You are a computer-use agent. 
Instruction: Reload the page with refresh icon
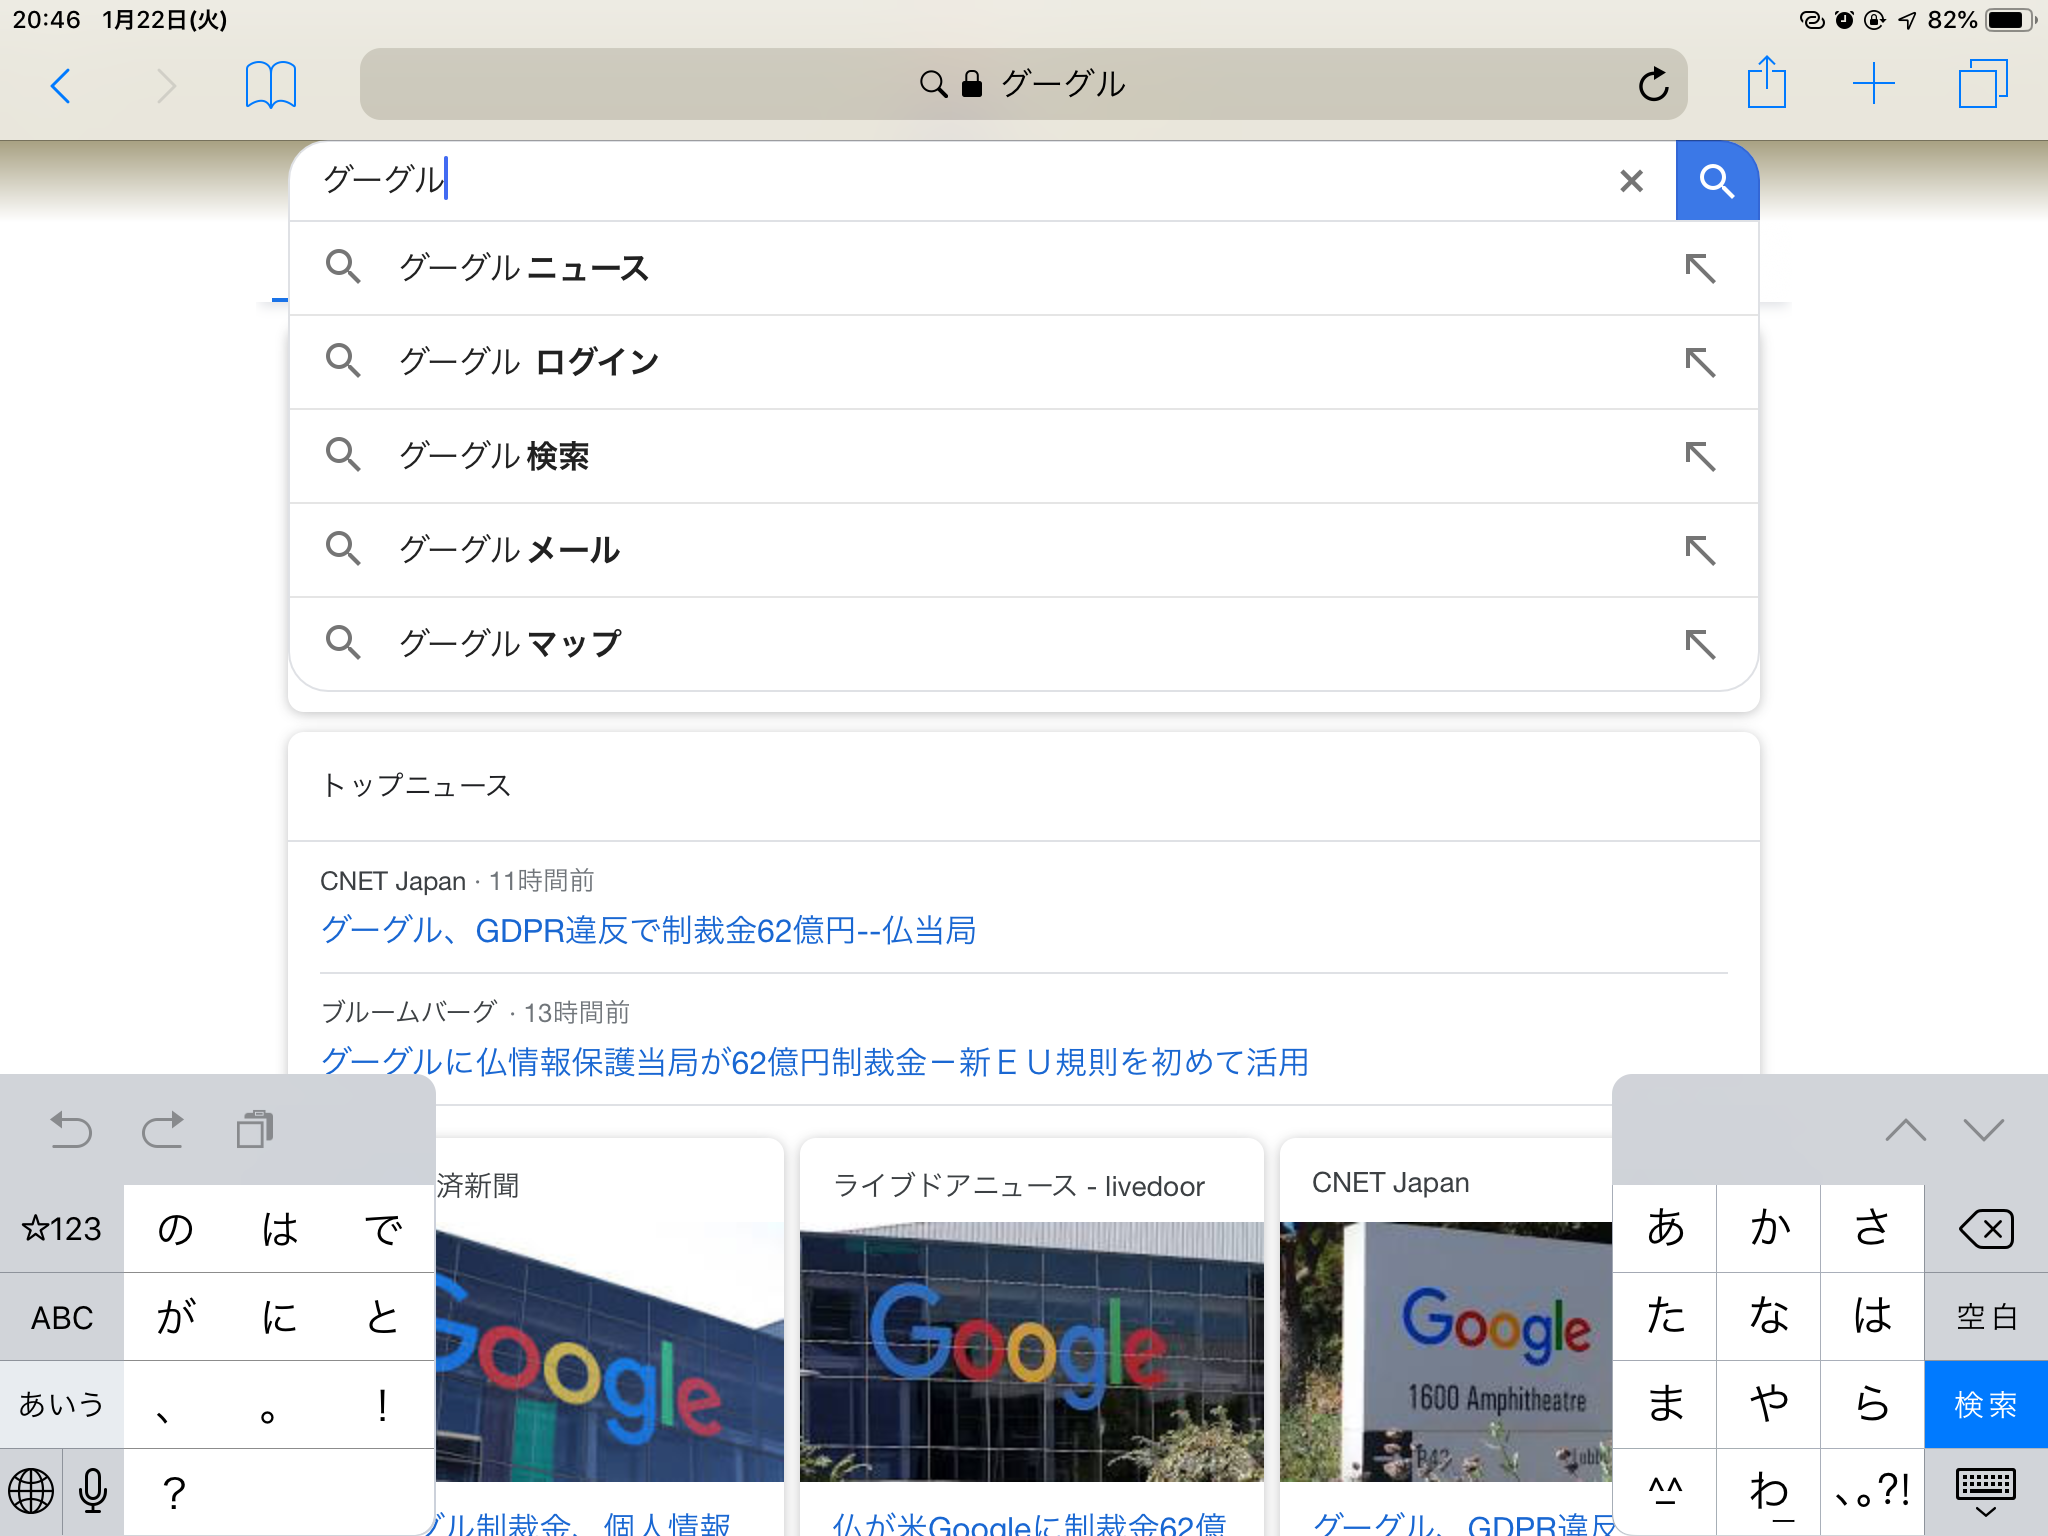pos(1653,85)
